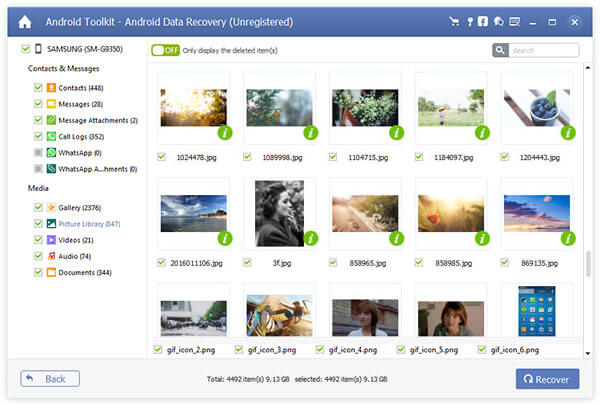This screenshot has height=406, width=600.
Task: Click info badge on 1024478.jpg thumbnail
Action: tap(225, 132)
